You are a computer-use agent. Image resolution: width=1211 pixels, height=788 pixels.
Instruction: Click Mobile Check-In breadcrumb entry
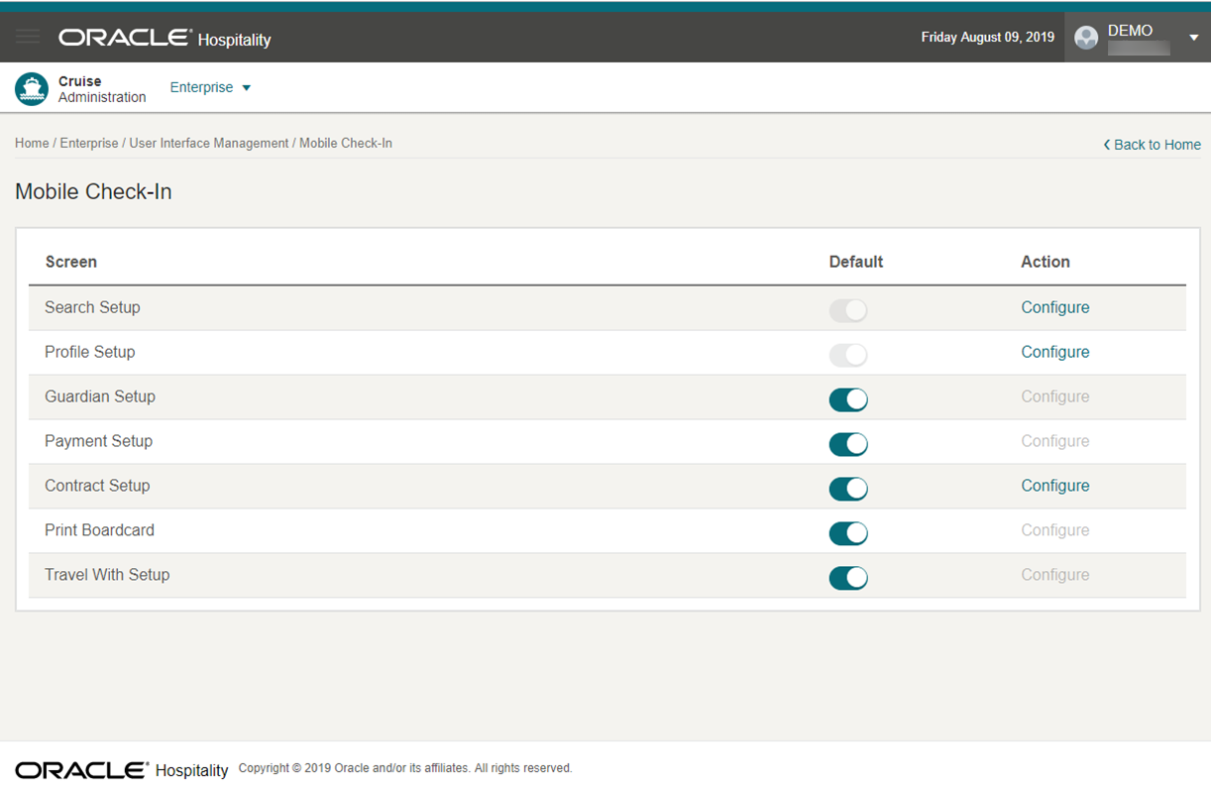click(346, 143)
